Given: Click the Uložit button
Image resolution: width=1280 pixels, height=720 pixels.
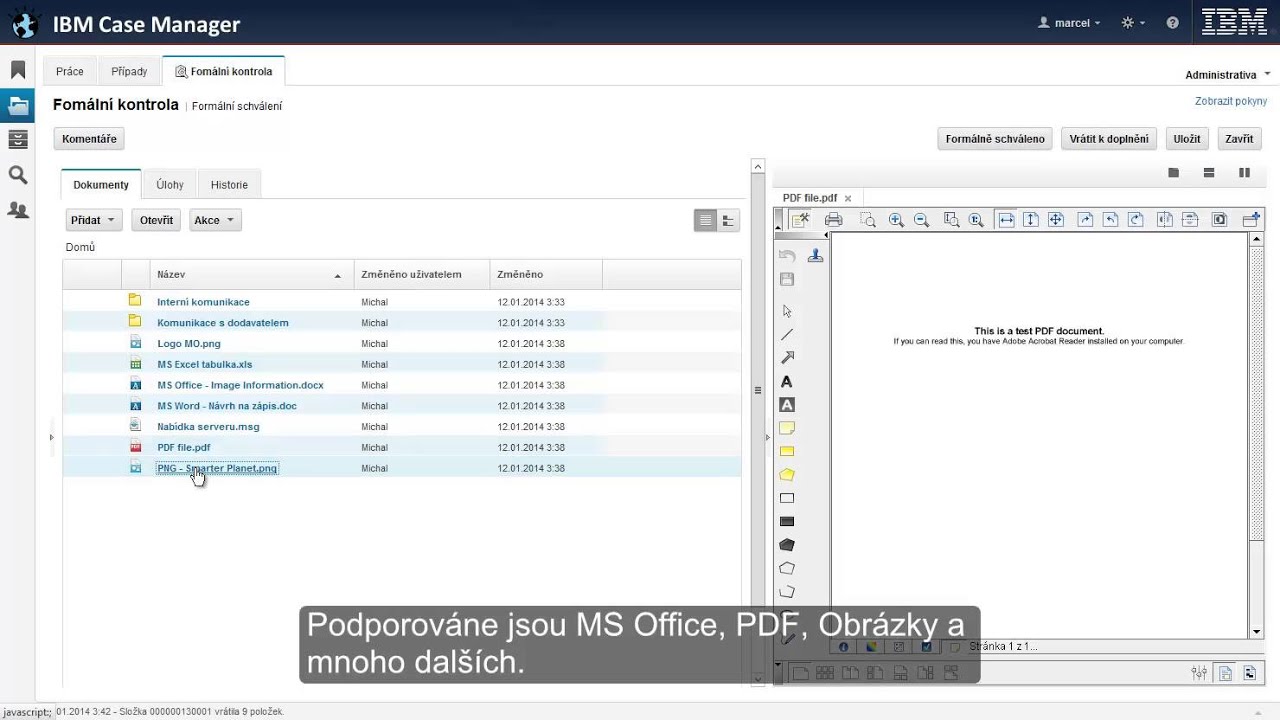Looking at the screenshot, I should [1187, 139].
